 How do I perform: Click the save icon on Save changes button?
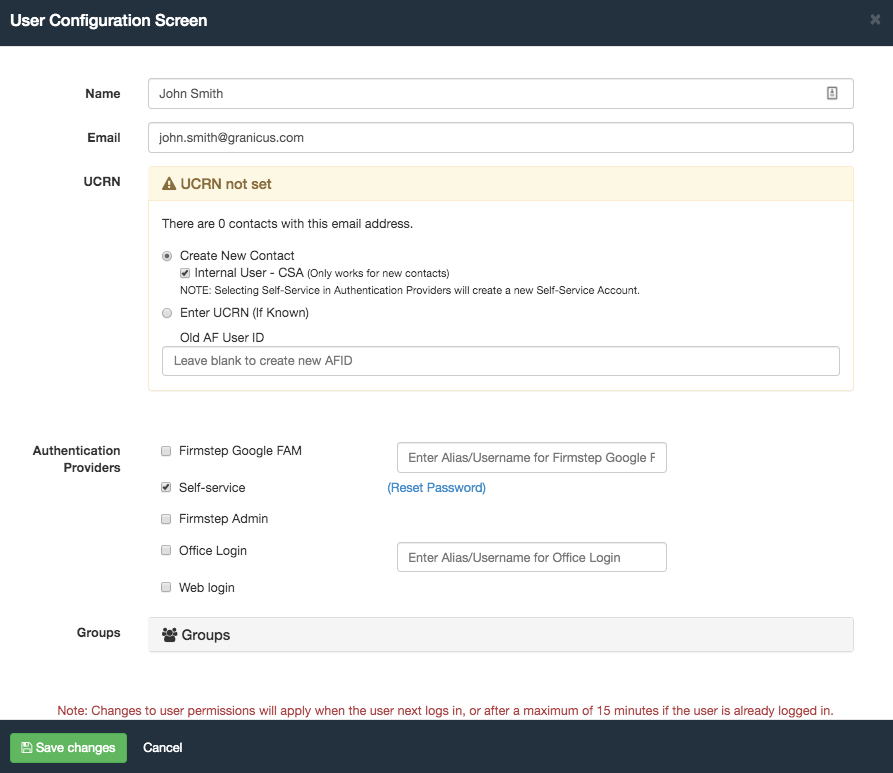click(27, 747)
